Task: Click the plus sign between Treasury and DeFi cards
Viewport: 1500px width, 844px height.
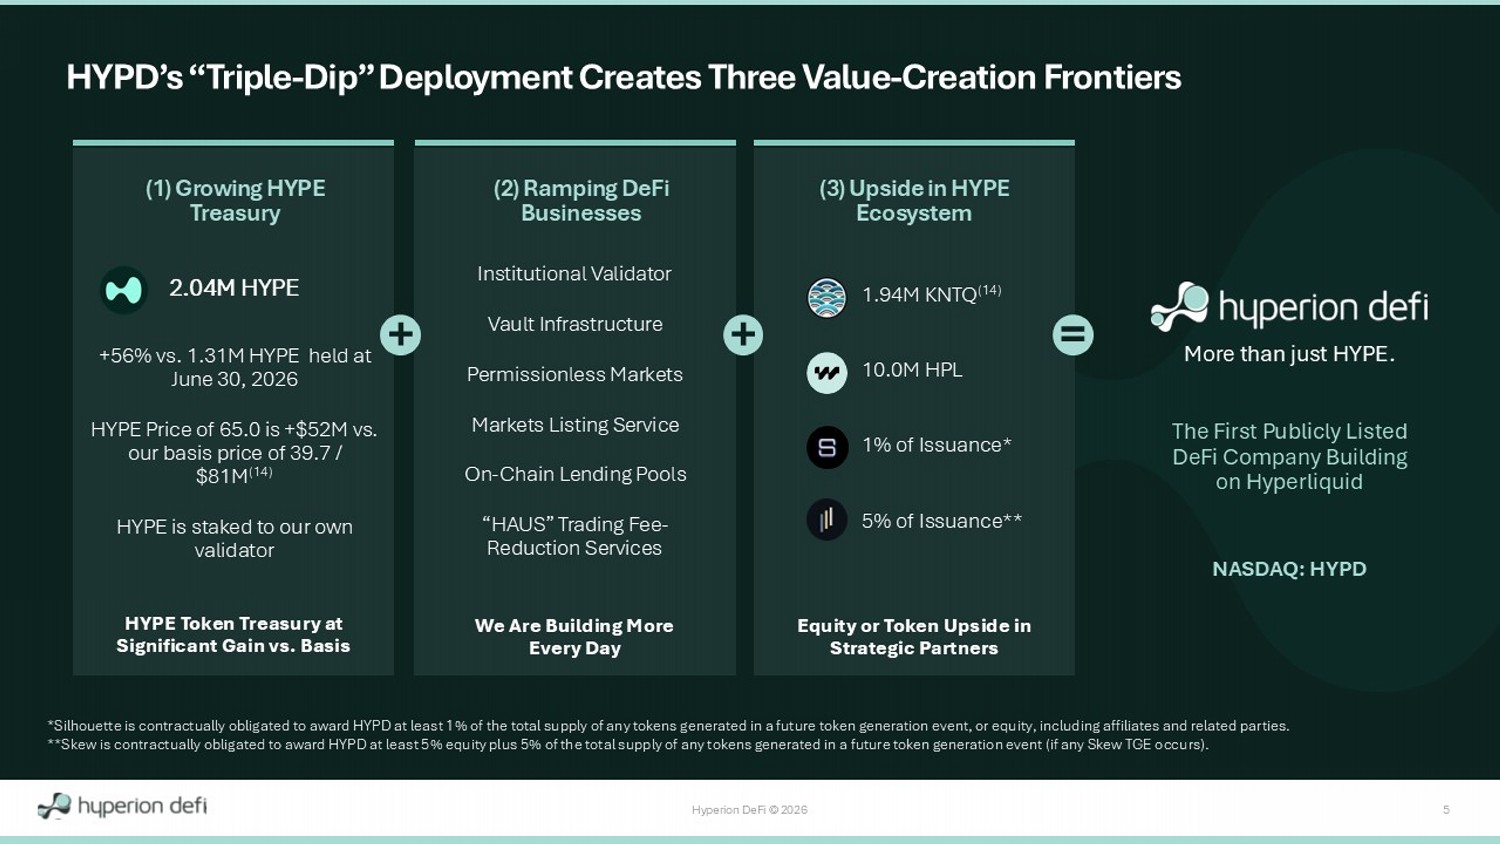Action: [x=401, y=335]
